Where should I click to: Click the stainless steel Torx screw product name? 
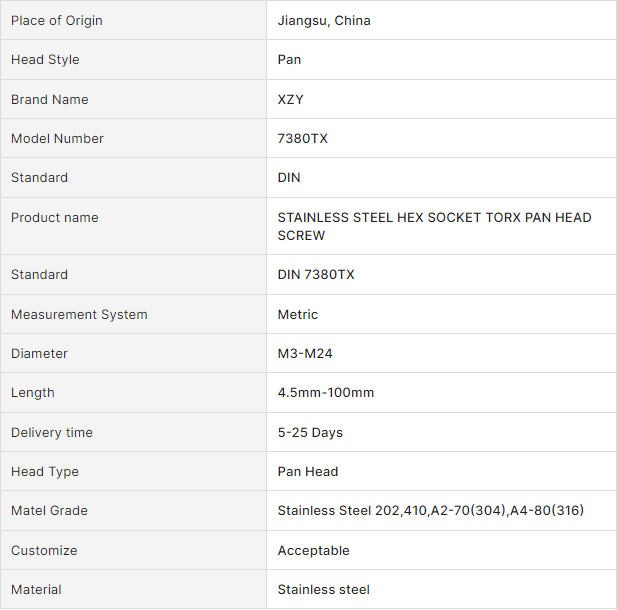(434, 227)
